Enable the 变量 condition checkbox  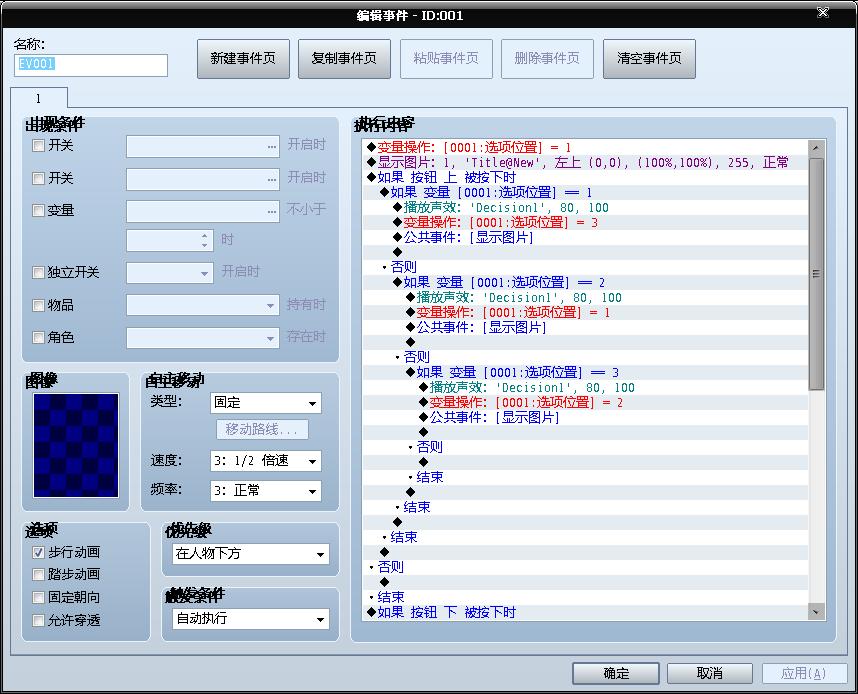pyautogui.click(x=38, y=211)
